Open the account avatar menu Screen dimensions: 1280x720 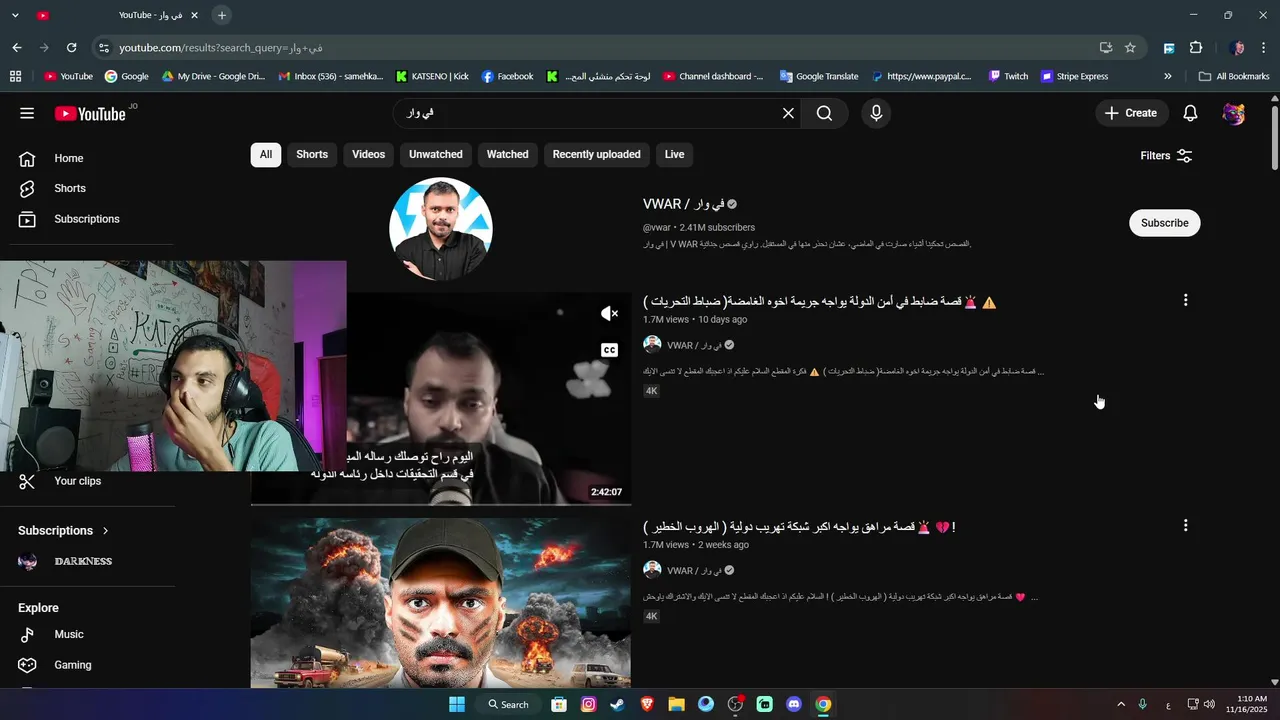coord(1234,113)
